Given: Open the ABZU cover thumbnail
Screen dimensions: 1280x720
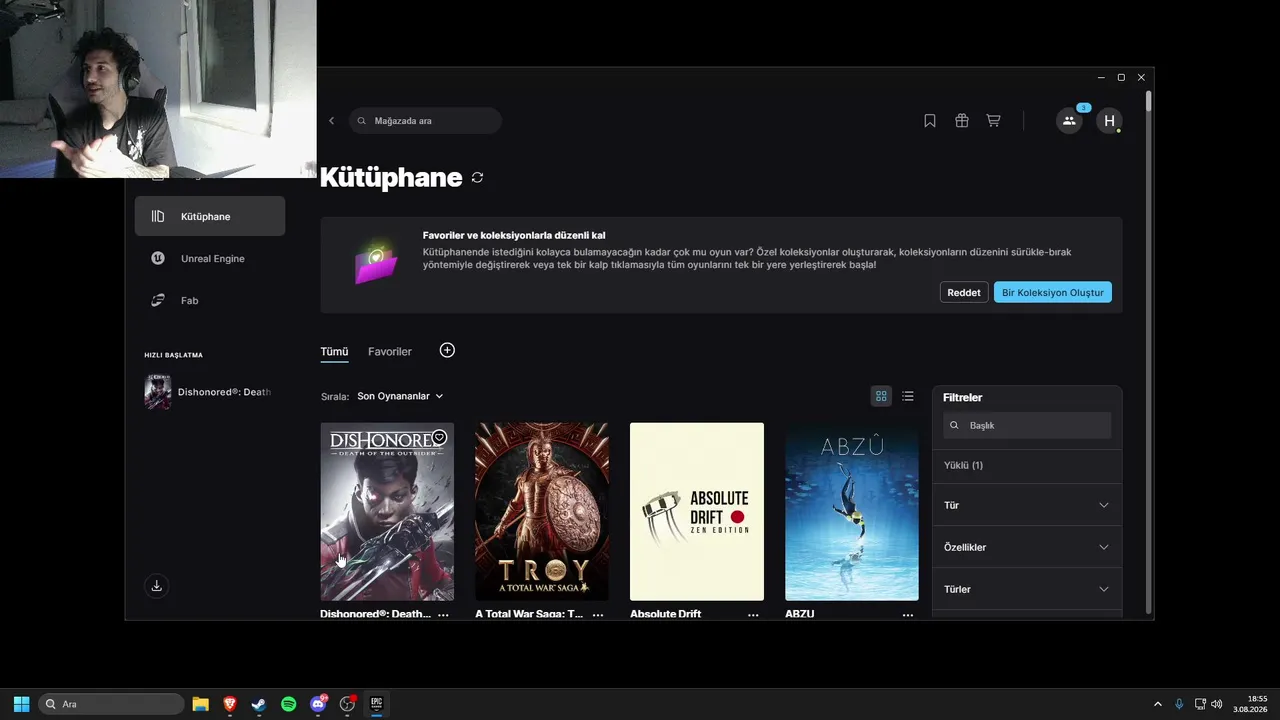Looking at the screenshot, I should [x=852, y=511].
